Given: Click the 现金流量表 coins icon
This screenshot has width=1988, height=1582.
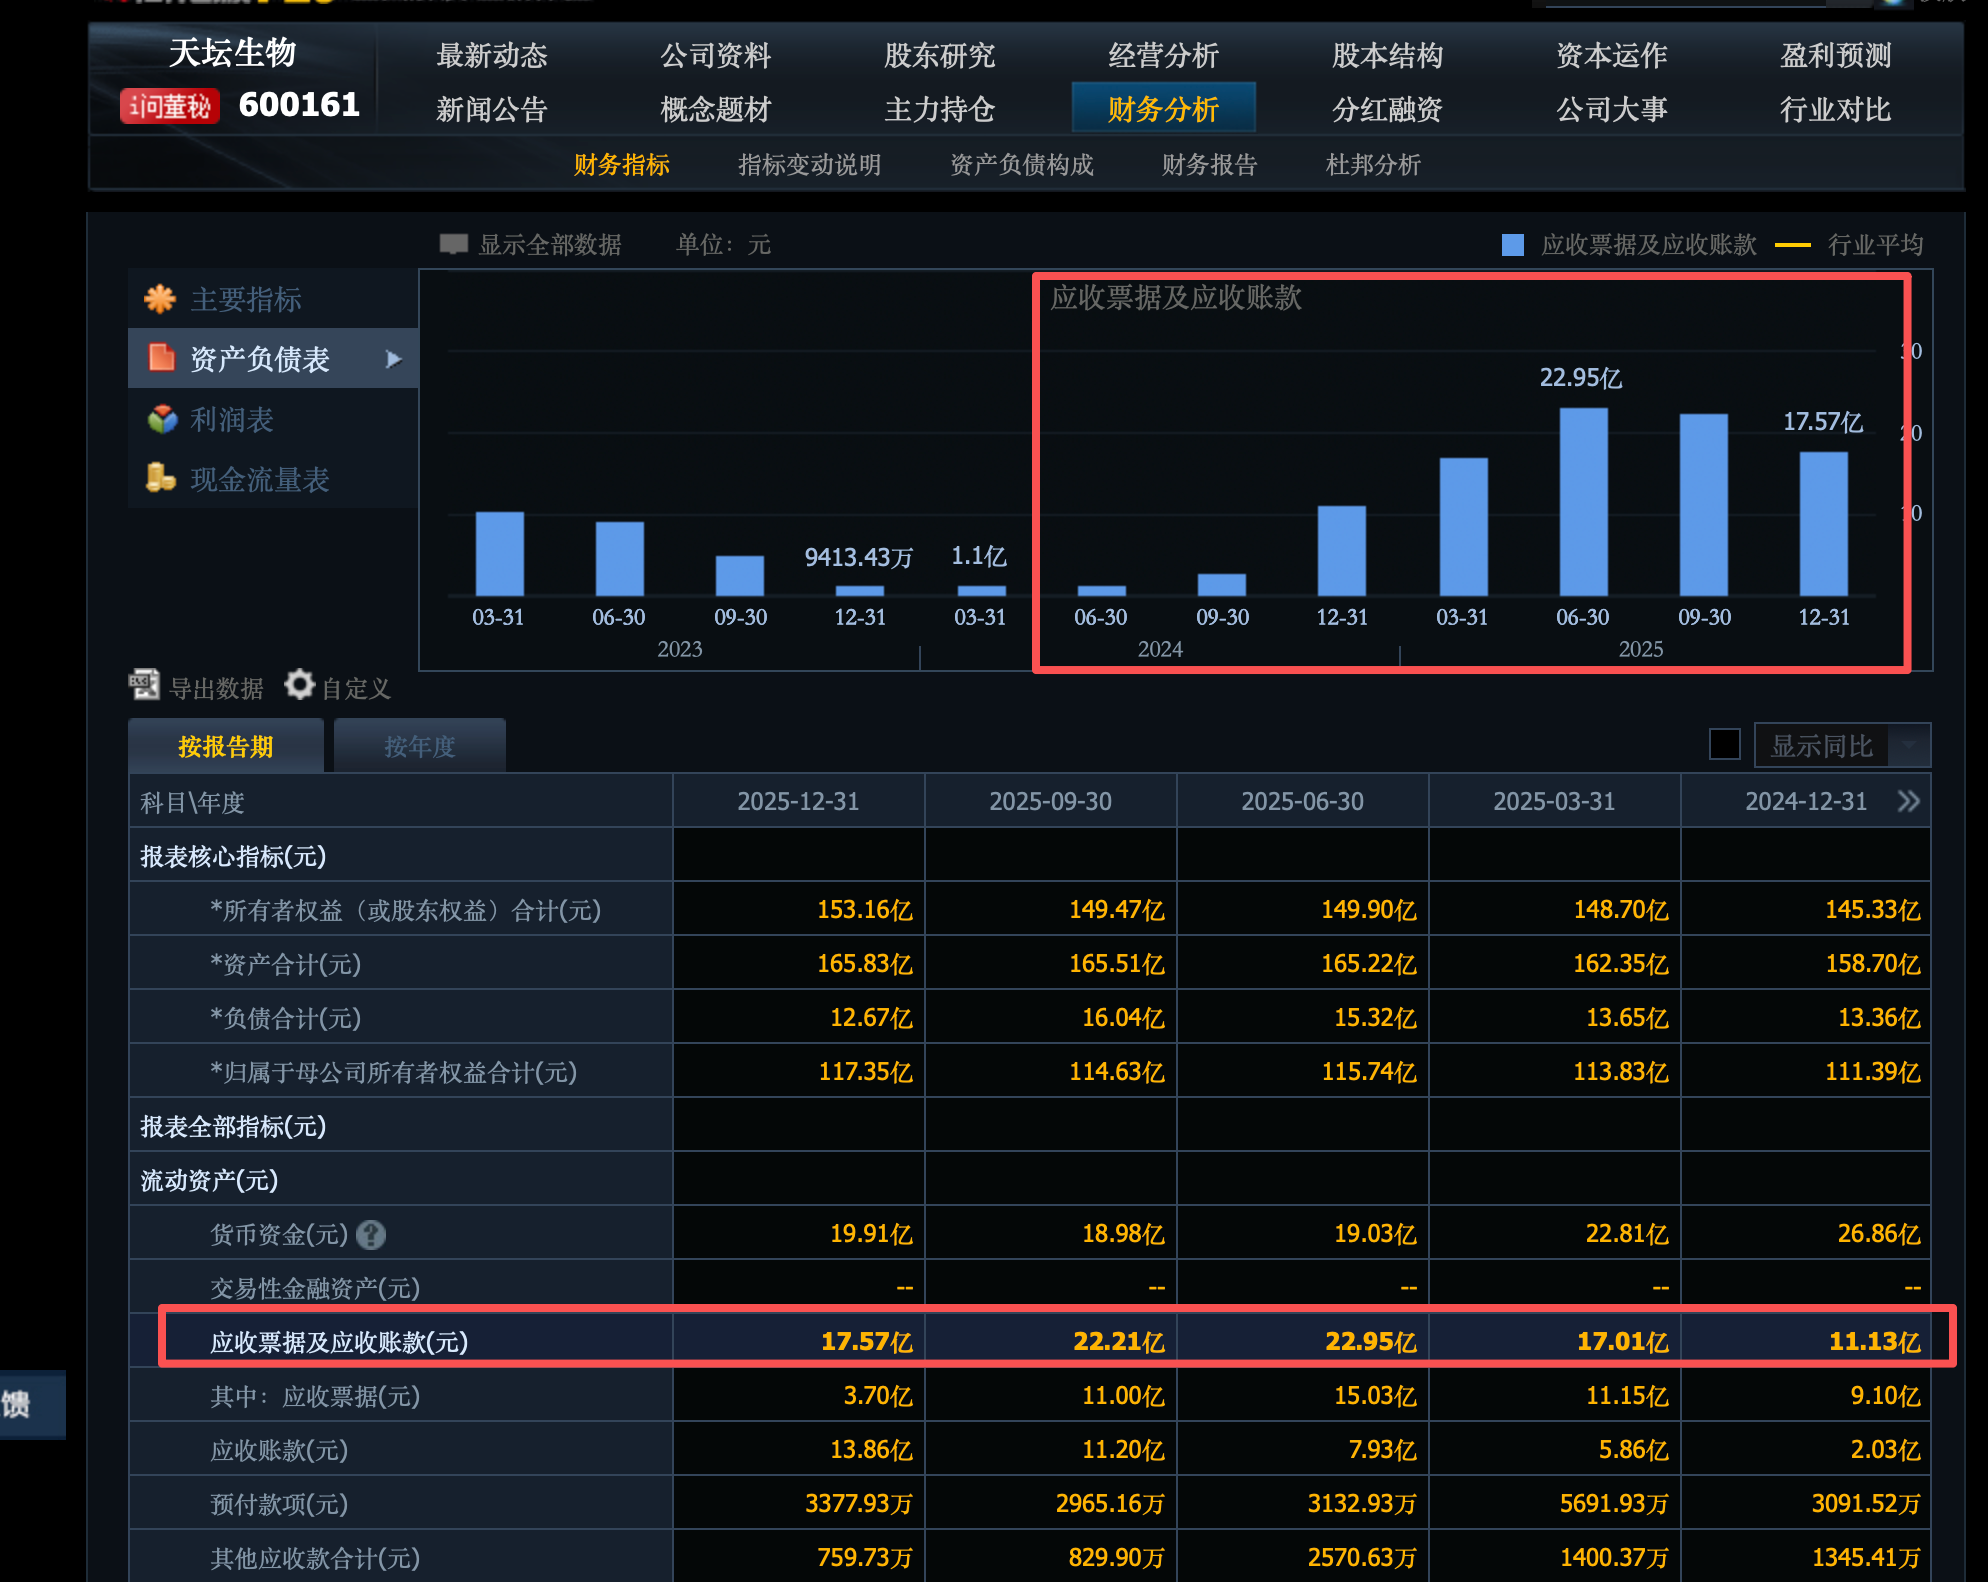Looking at the screenshot, I should click(x=160, y=478).
